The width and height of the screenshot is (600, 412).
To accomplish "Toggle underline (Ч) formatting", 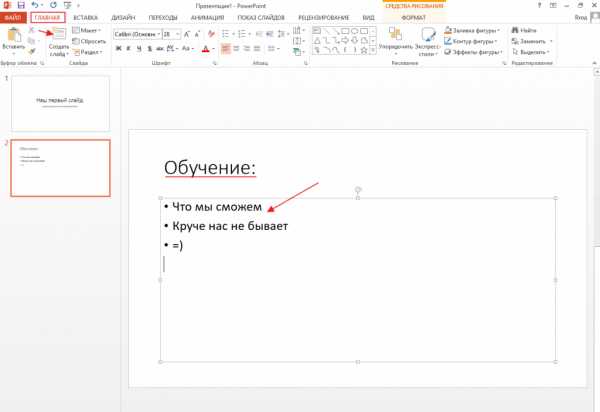I will point(139,49).
